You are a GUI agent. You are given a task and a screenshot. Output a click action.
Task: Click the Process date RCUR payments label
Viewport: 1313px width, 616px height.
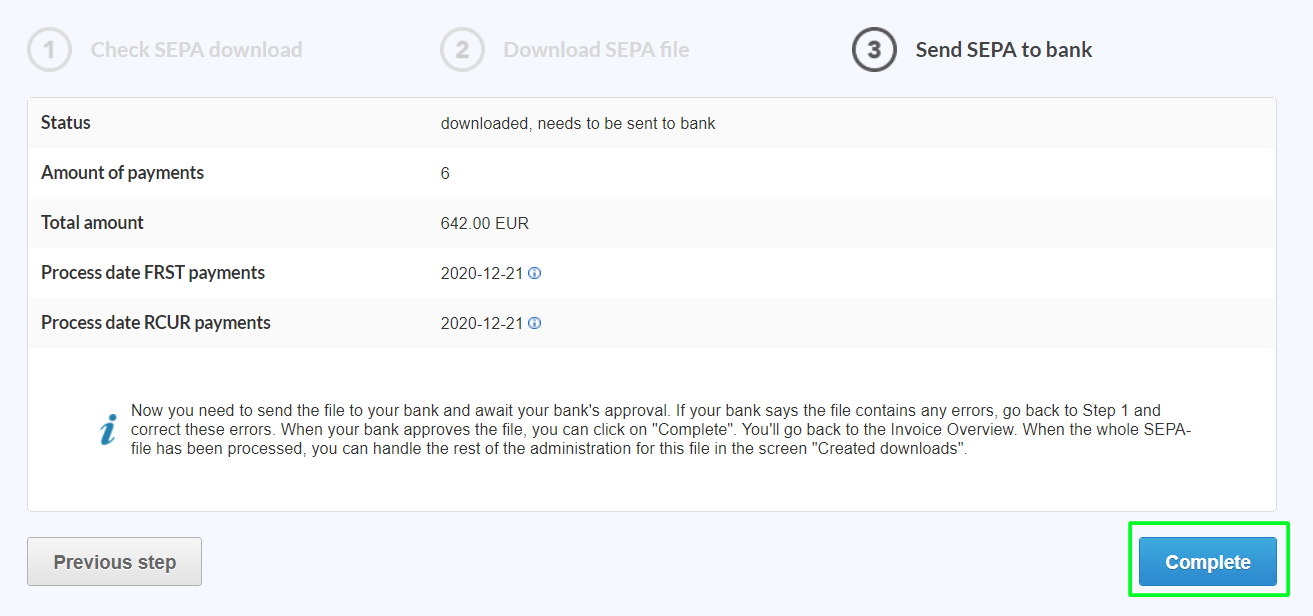click(155, 323)
